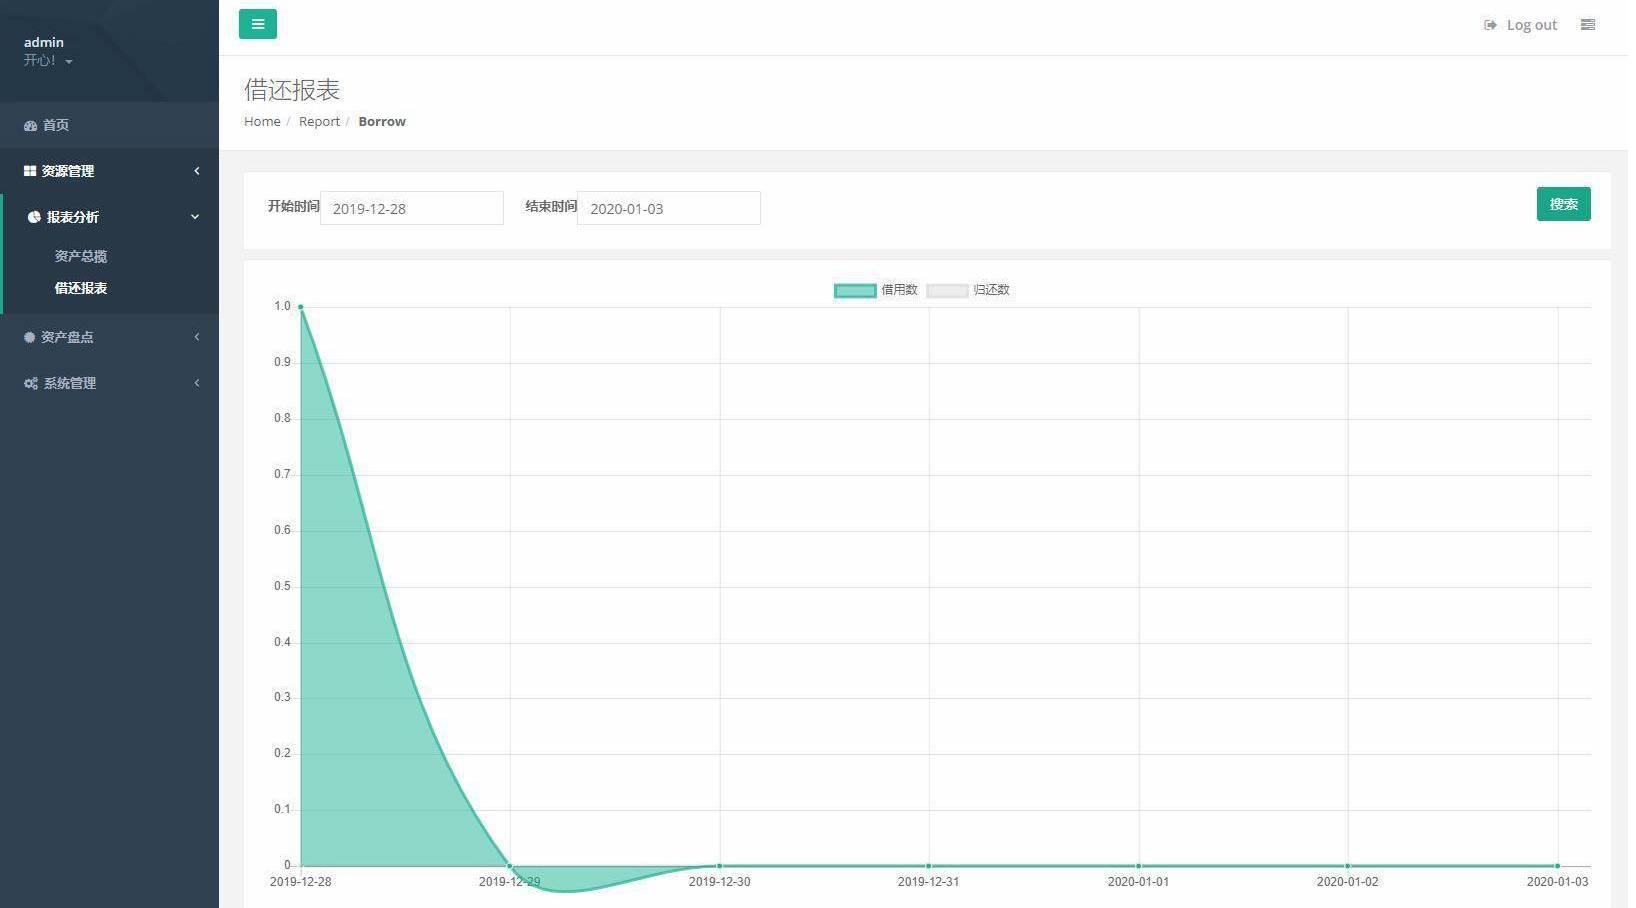
Task: Collapse 报表分析 via its chevron
Action: pyautogui.click(x=196, y=217)
